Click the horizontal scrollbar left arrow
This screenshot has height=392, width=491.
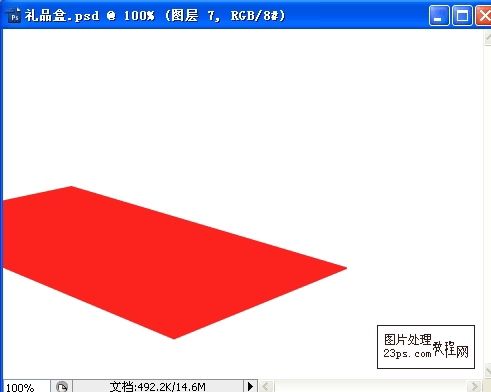(x=266, y=387)
